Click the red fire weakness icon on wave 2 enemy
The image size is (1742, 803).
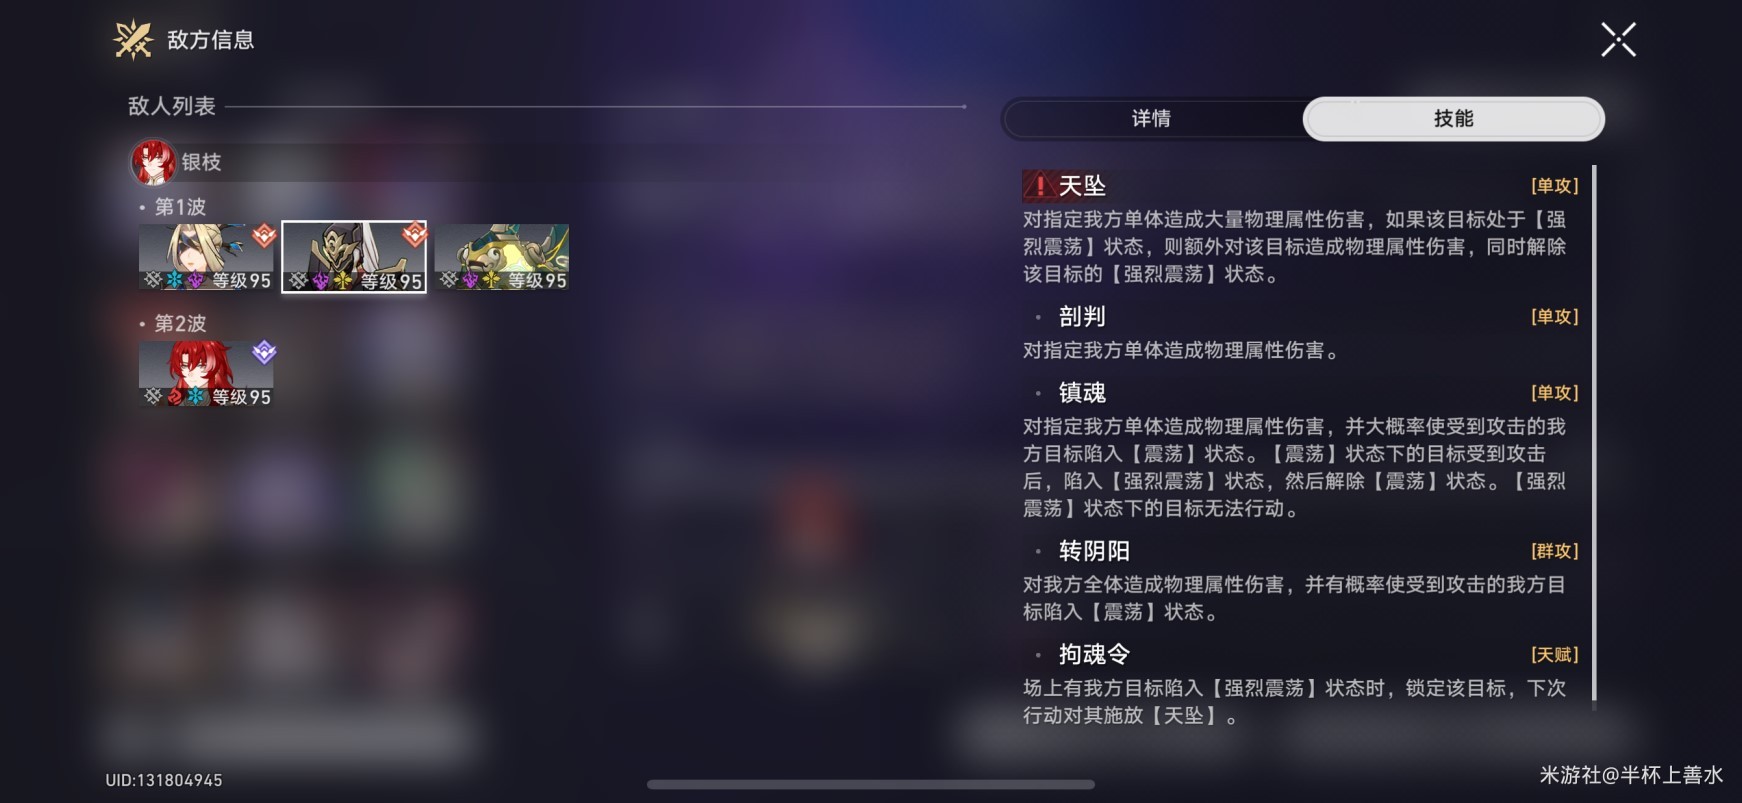(x=175, y=397)
